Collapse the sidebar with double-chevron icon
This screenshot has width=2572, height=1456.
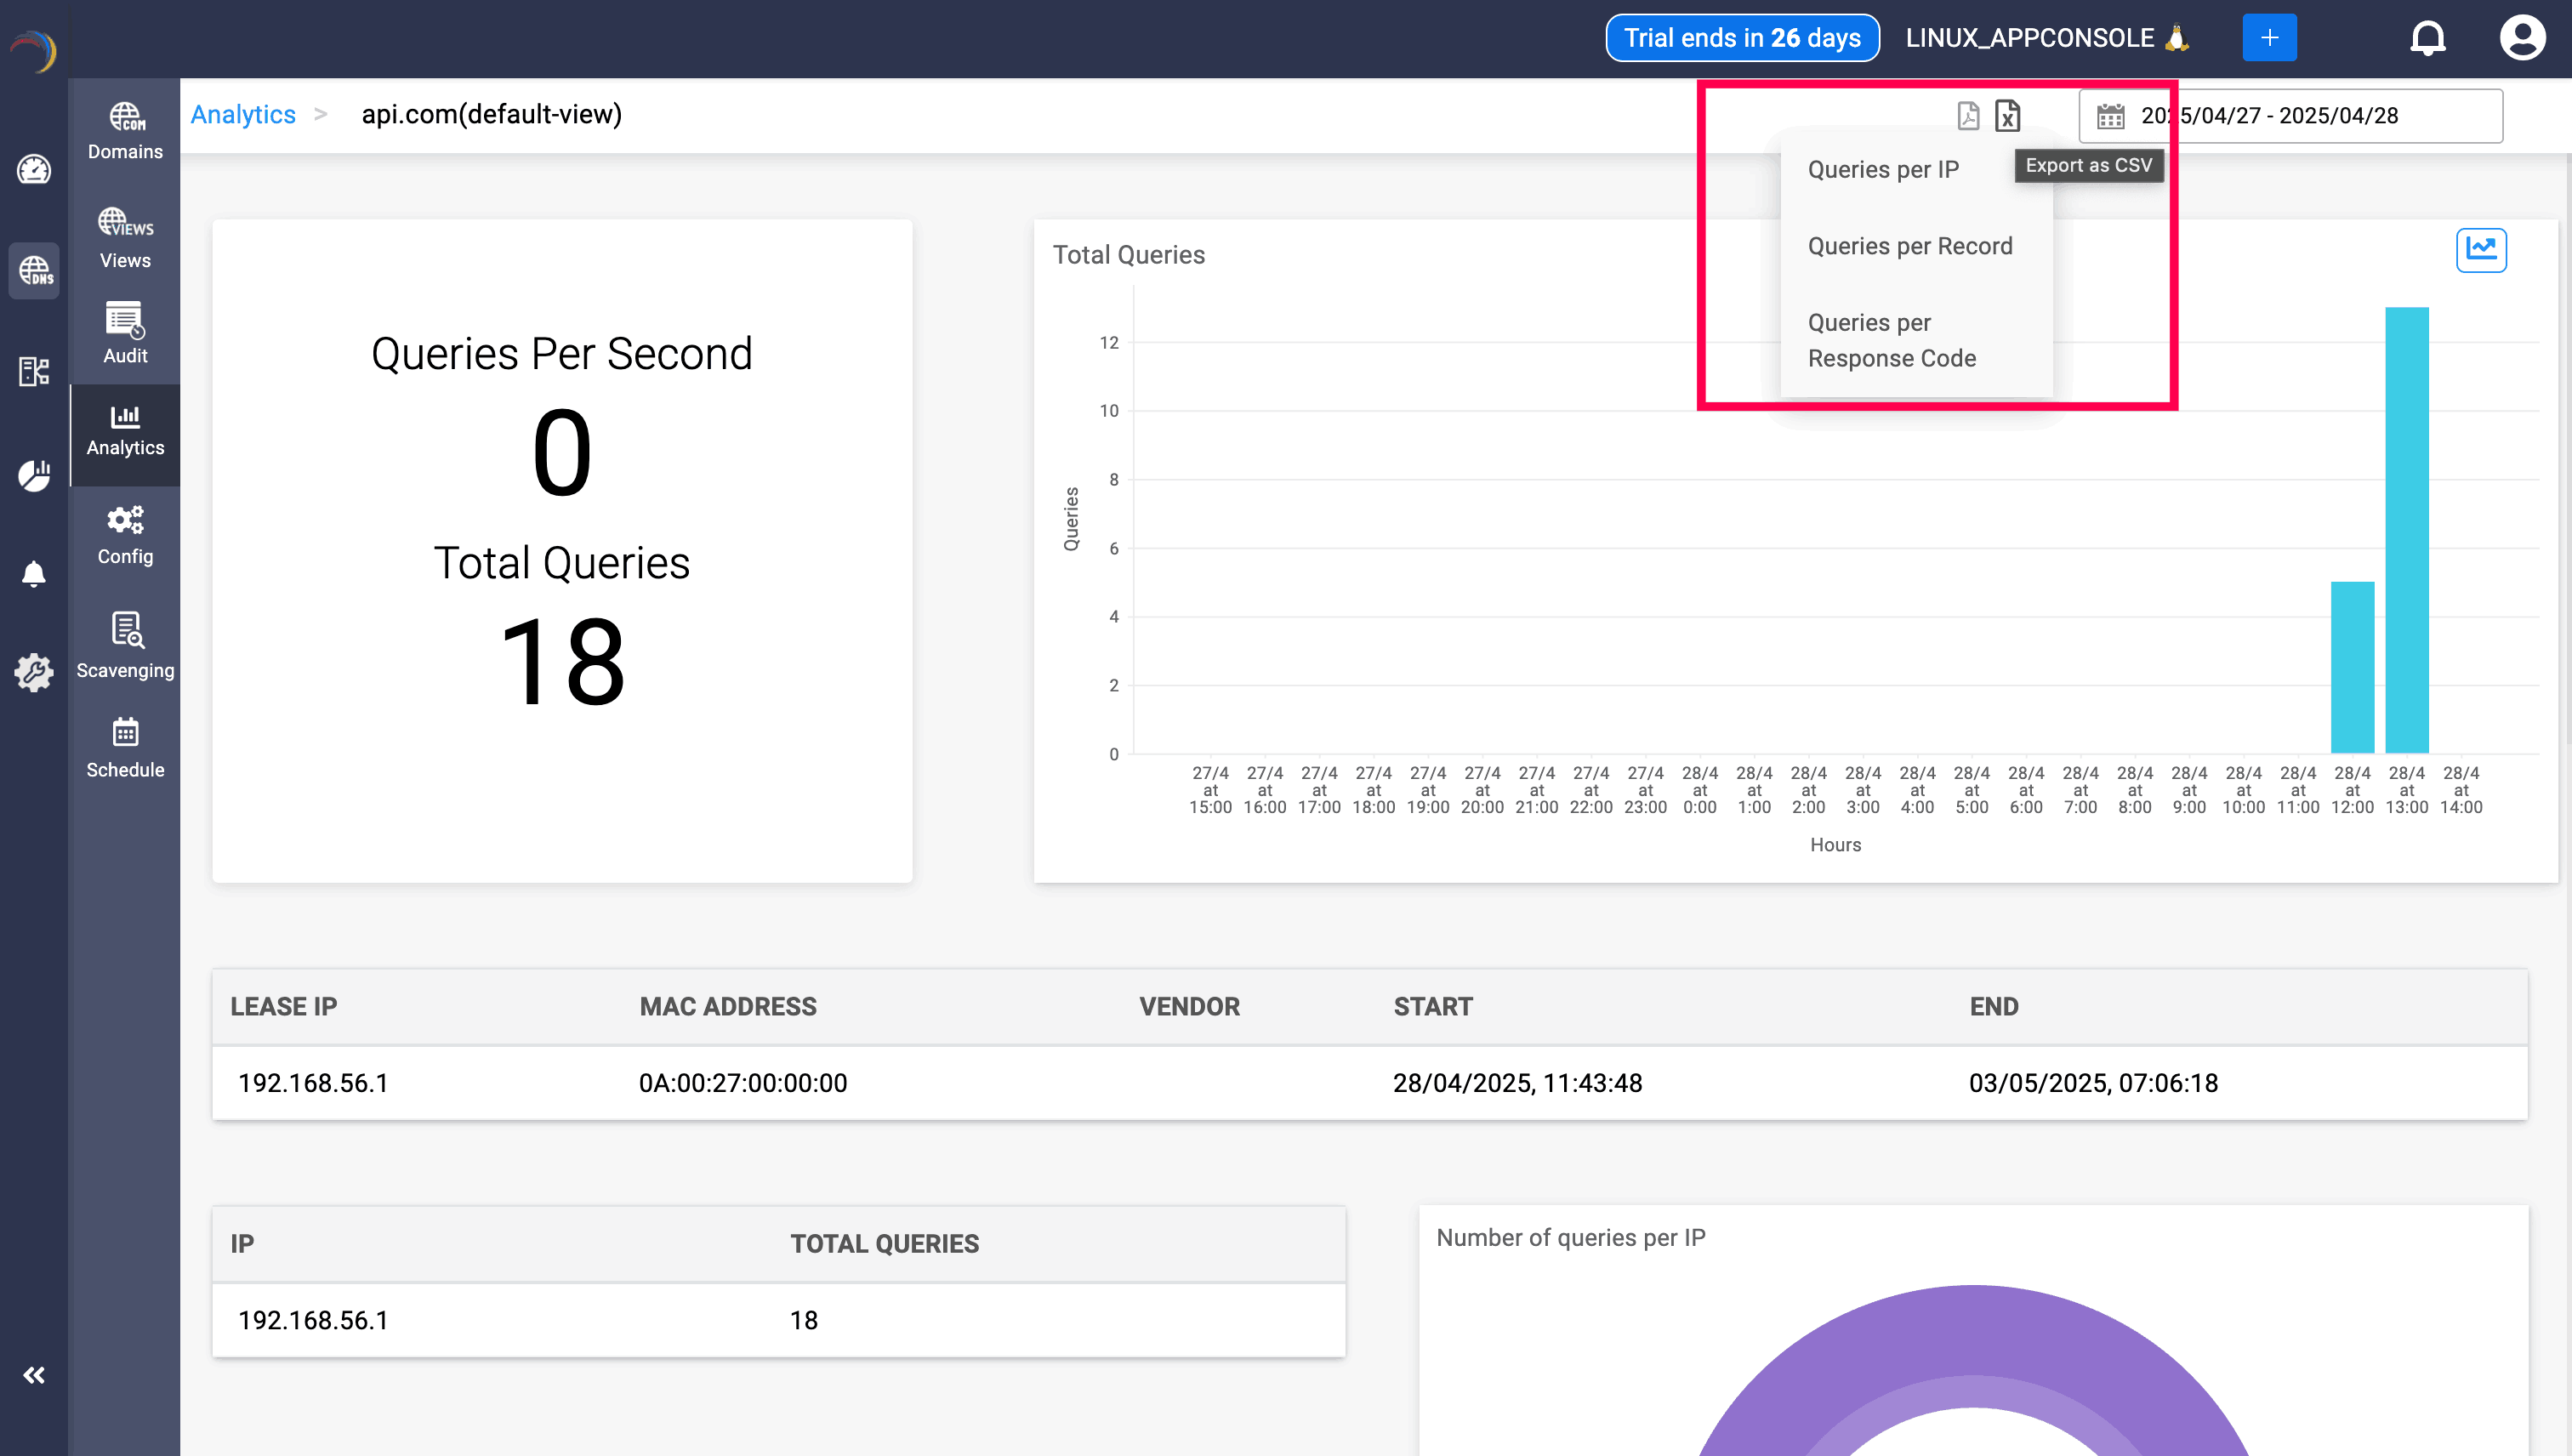point(34,1375)
